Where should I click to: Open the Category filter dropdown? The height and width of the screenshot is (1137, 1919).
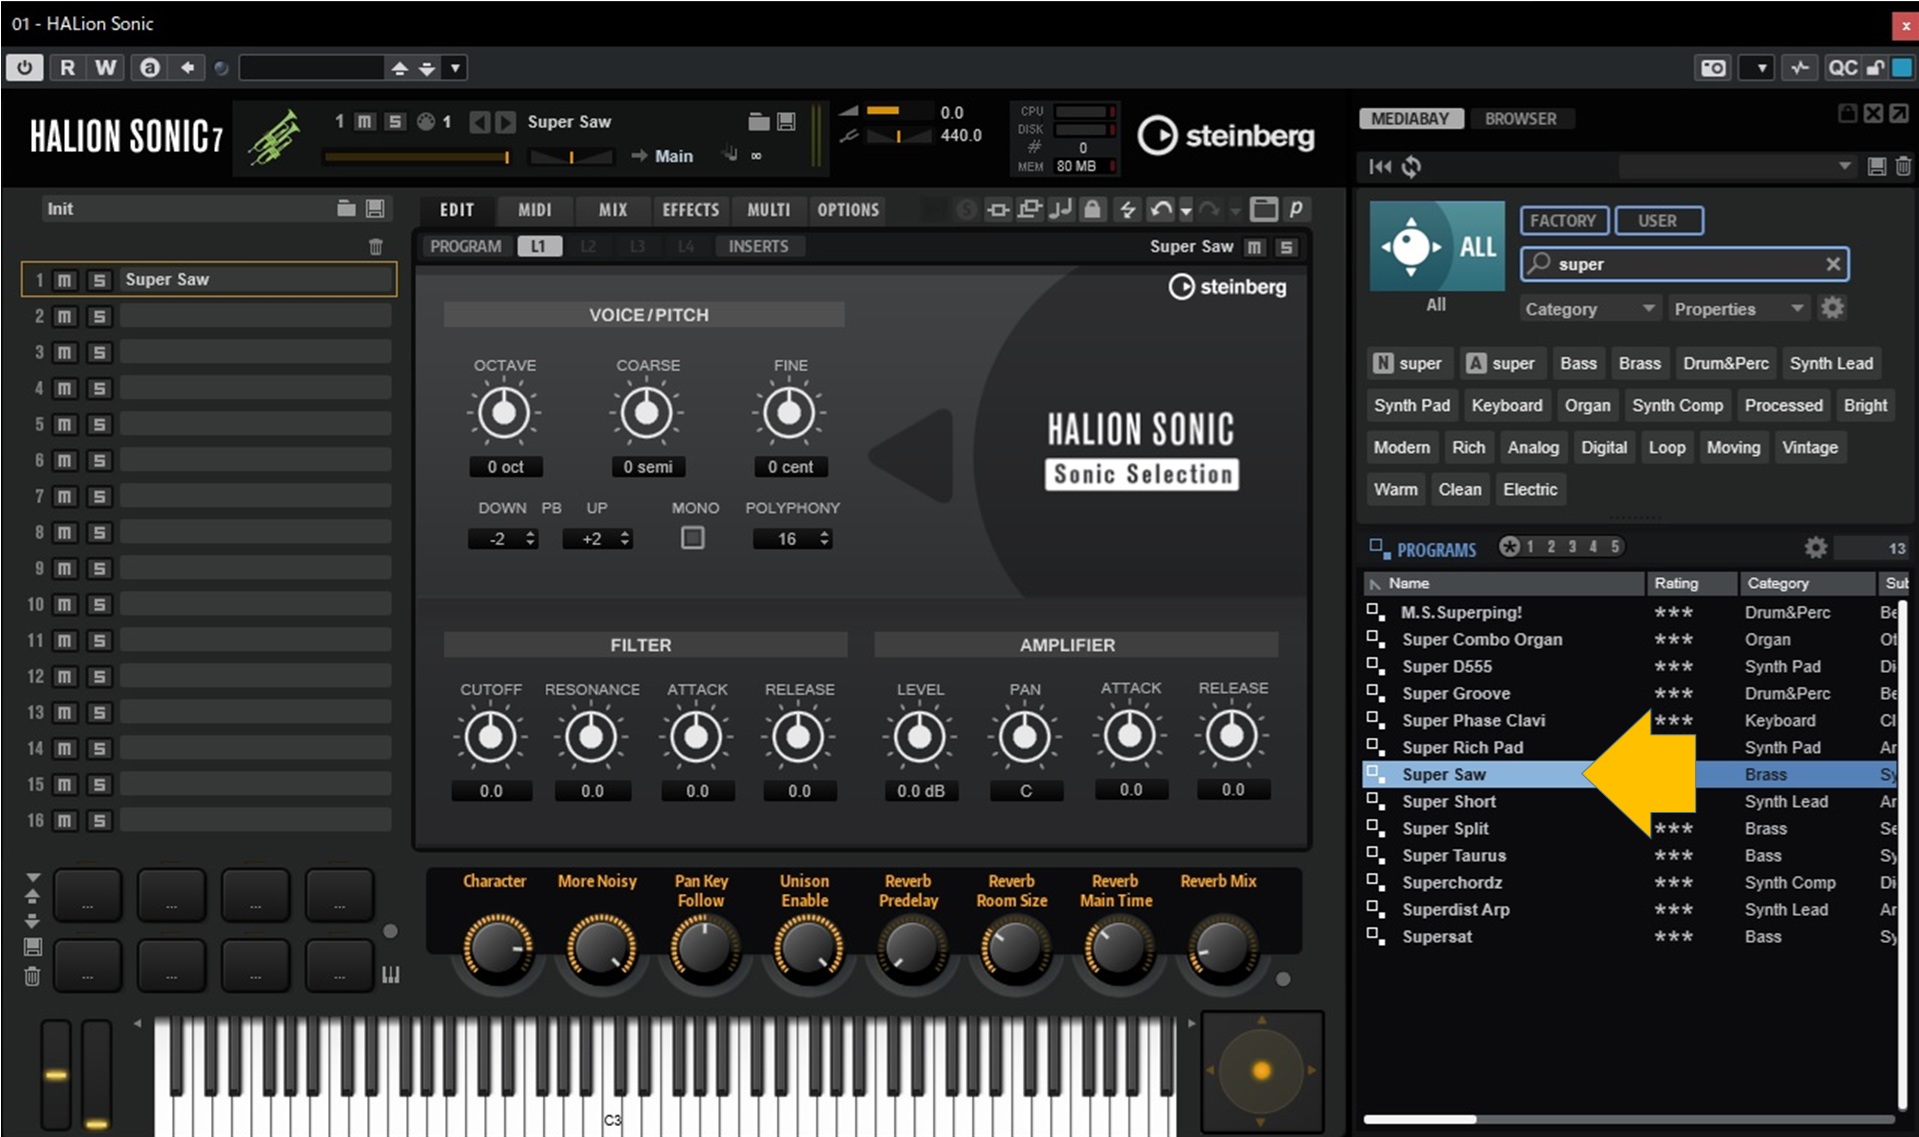(x=1588, y=309)
